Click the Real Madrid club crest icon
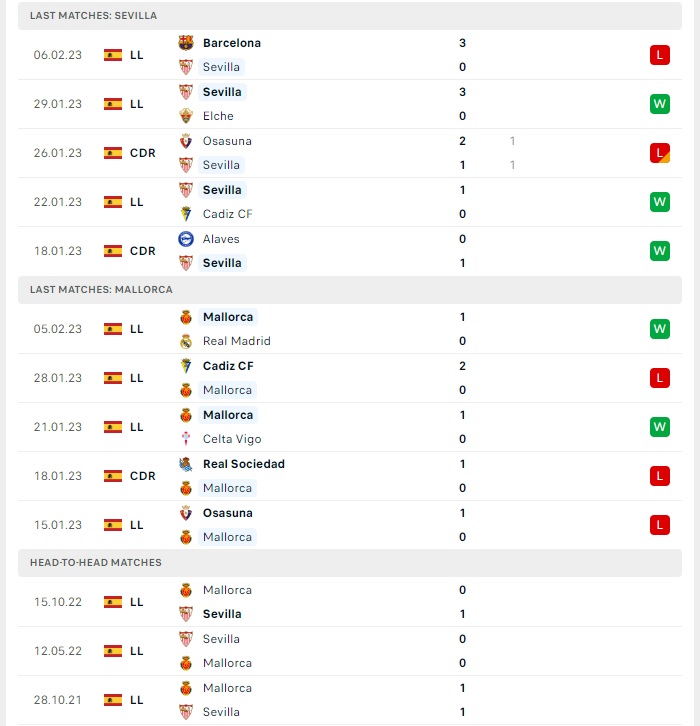This screenshot has height=726, width=700. click(x=186, y=341)
